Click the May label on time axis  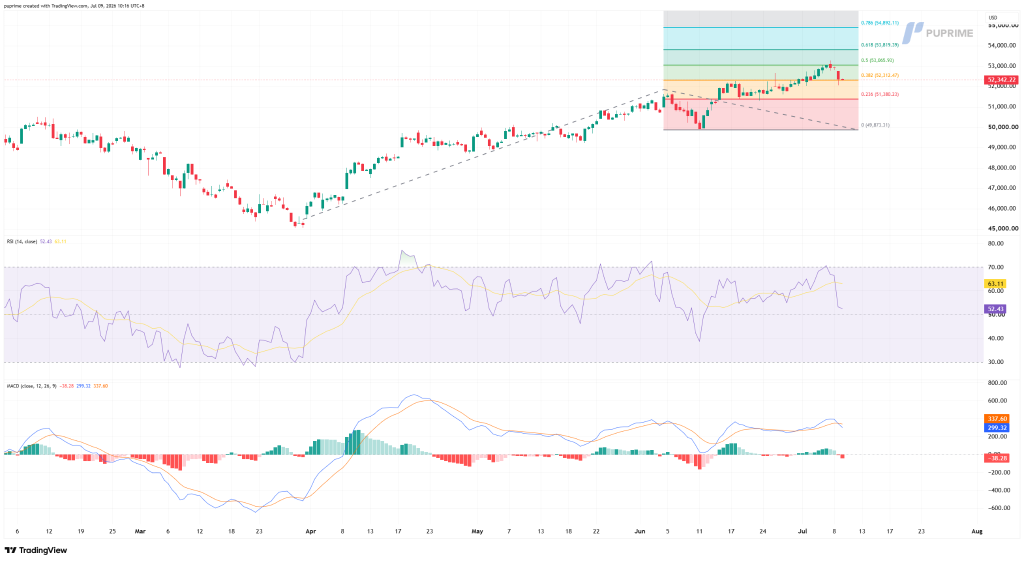coord(477,532)
